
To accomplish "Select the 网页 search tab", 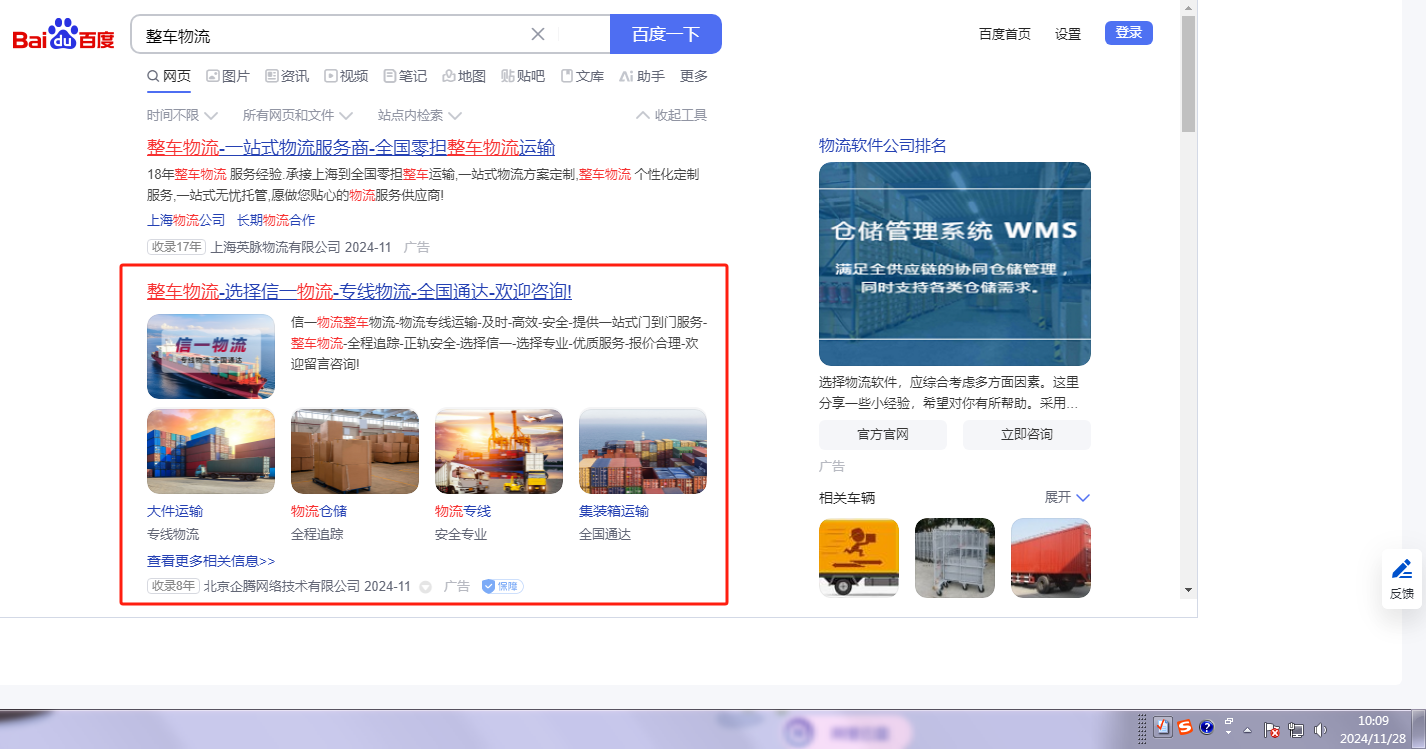I will click(169, 76).
